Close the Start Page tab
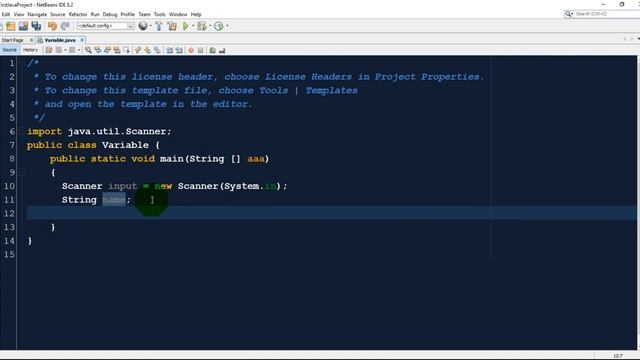The image size is (640, 360). click(31, 40)
